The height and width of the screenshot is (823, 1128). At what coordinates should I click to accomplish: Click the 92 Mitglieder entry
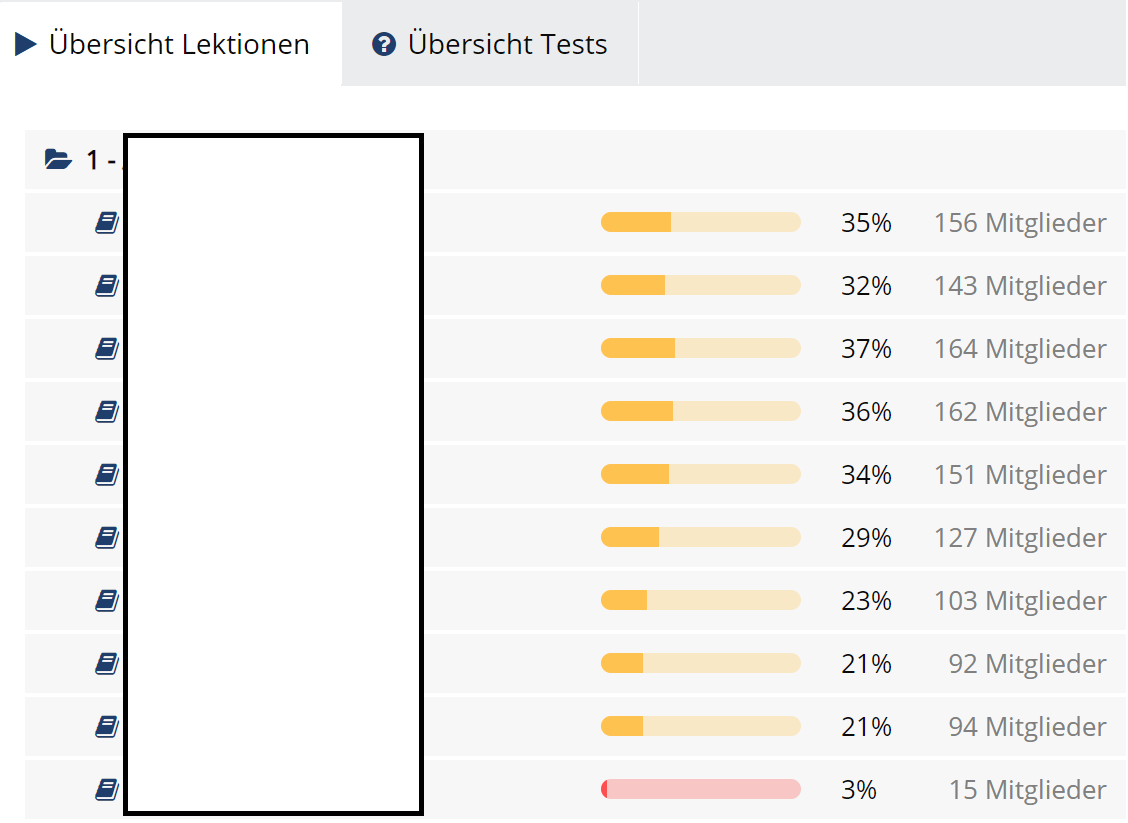1027,663
